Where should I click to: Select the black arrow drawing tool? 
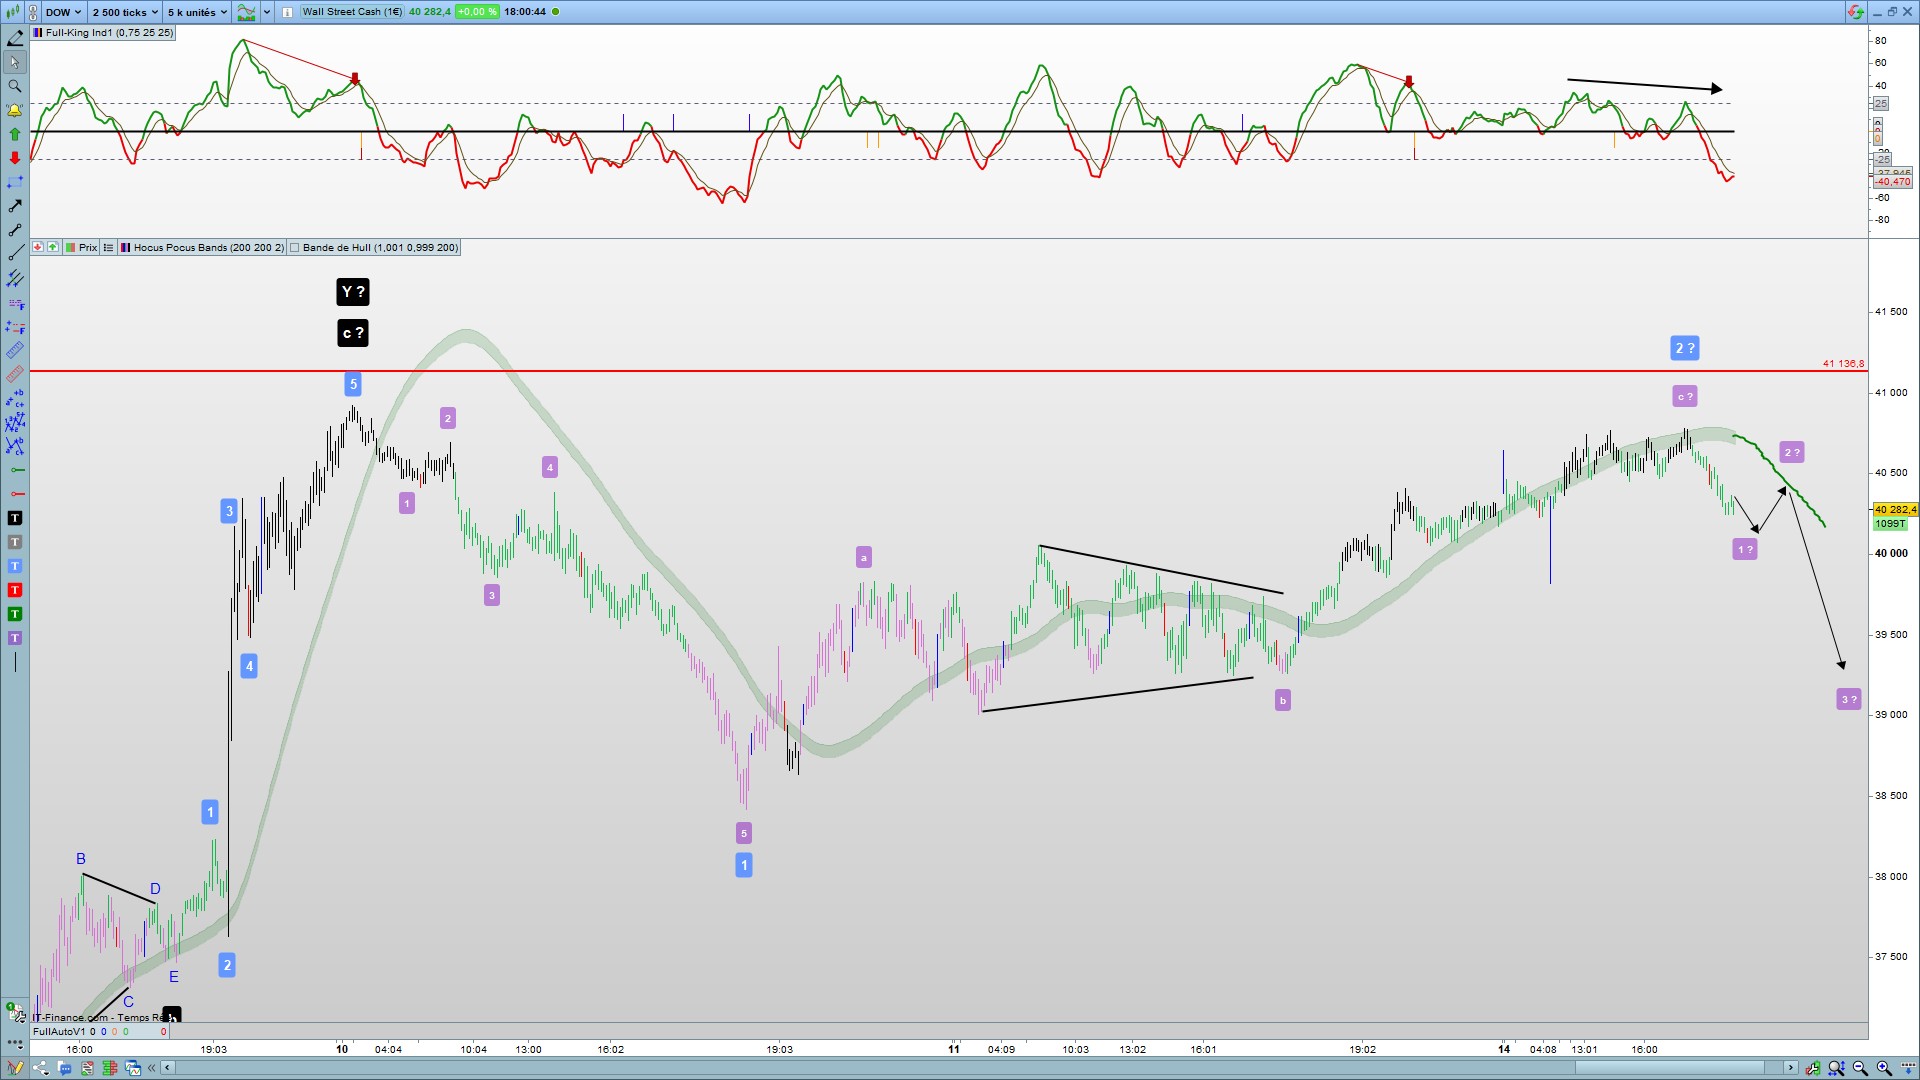pos(15,206)
